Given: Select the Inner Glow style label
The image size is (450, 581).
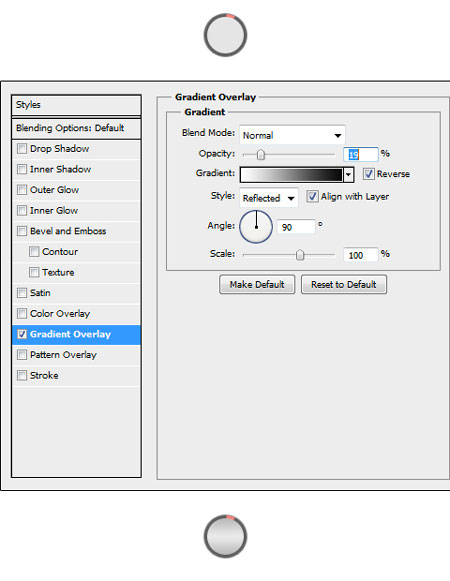Looking at the screenshot, I should click(54, 210).
